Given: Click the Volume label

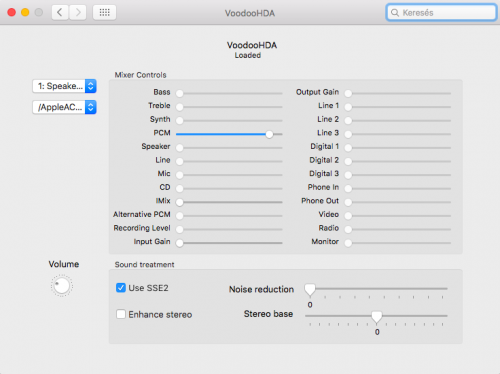Looking at the screenshot, I should (64, 264).
